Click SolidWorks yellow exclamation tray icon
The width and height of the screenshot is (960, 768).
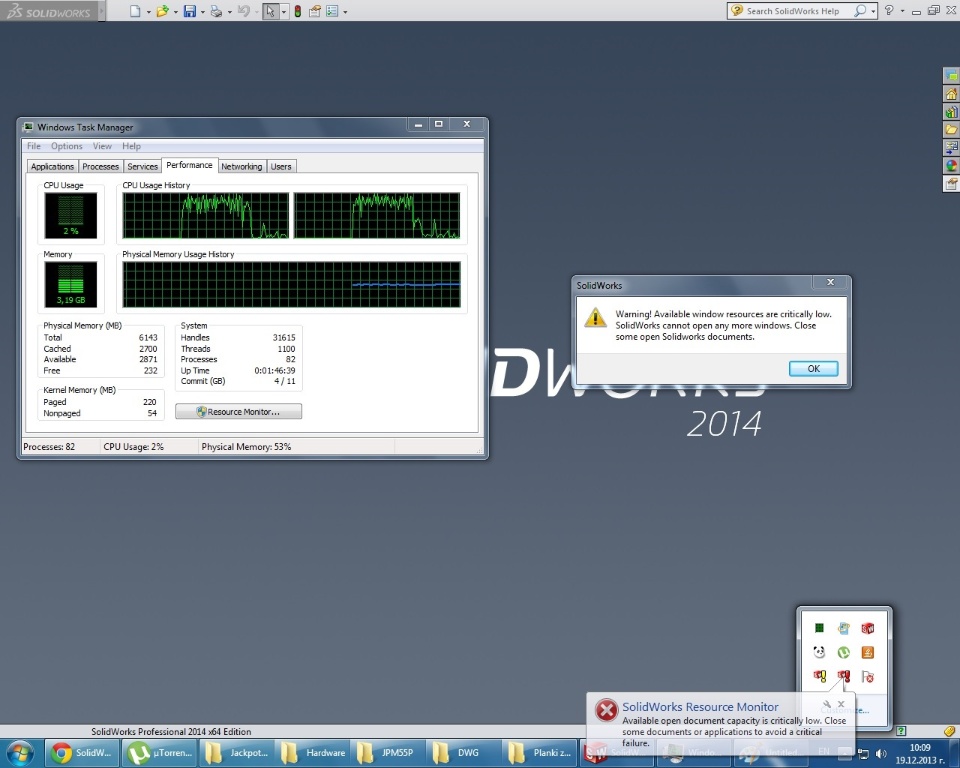[819, 676]
